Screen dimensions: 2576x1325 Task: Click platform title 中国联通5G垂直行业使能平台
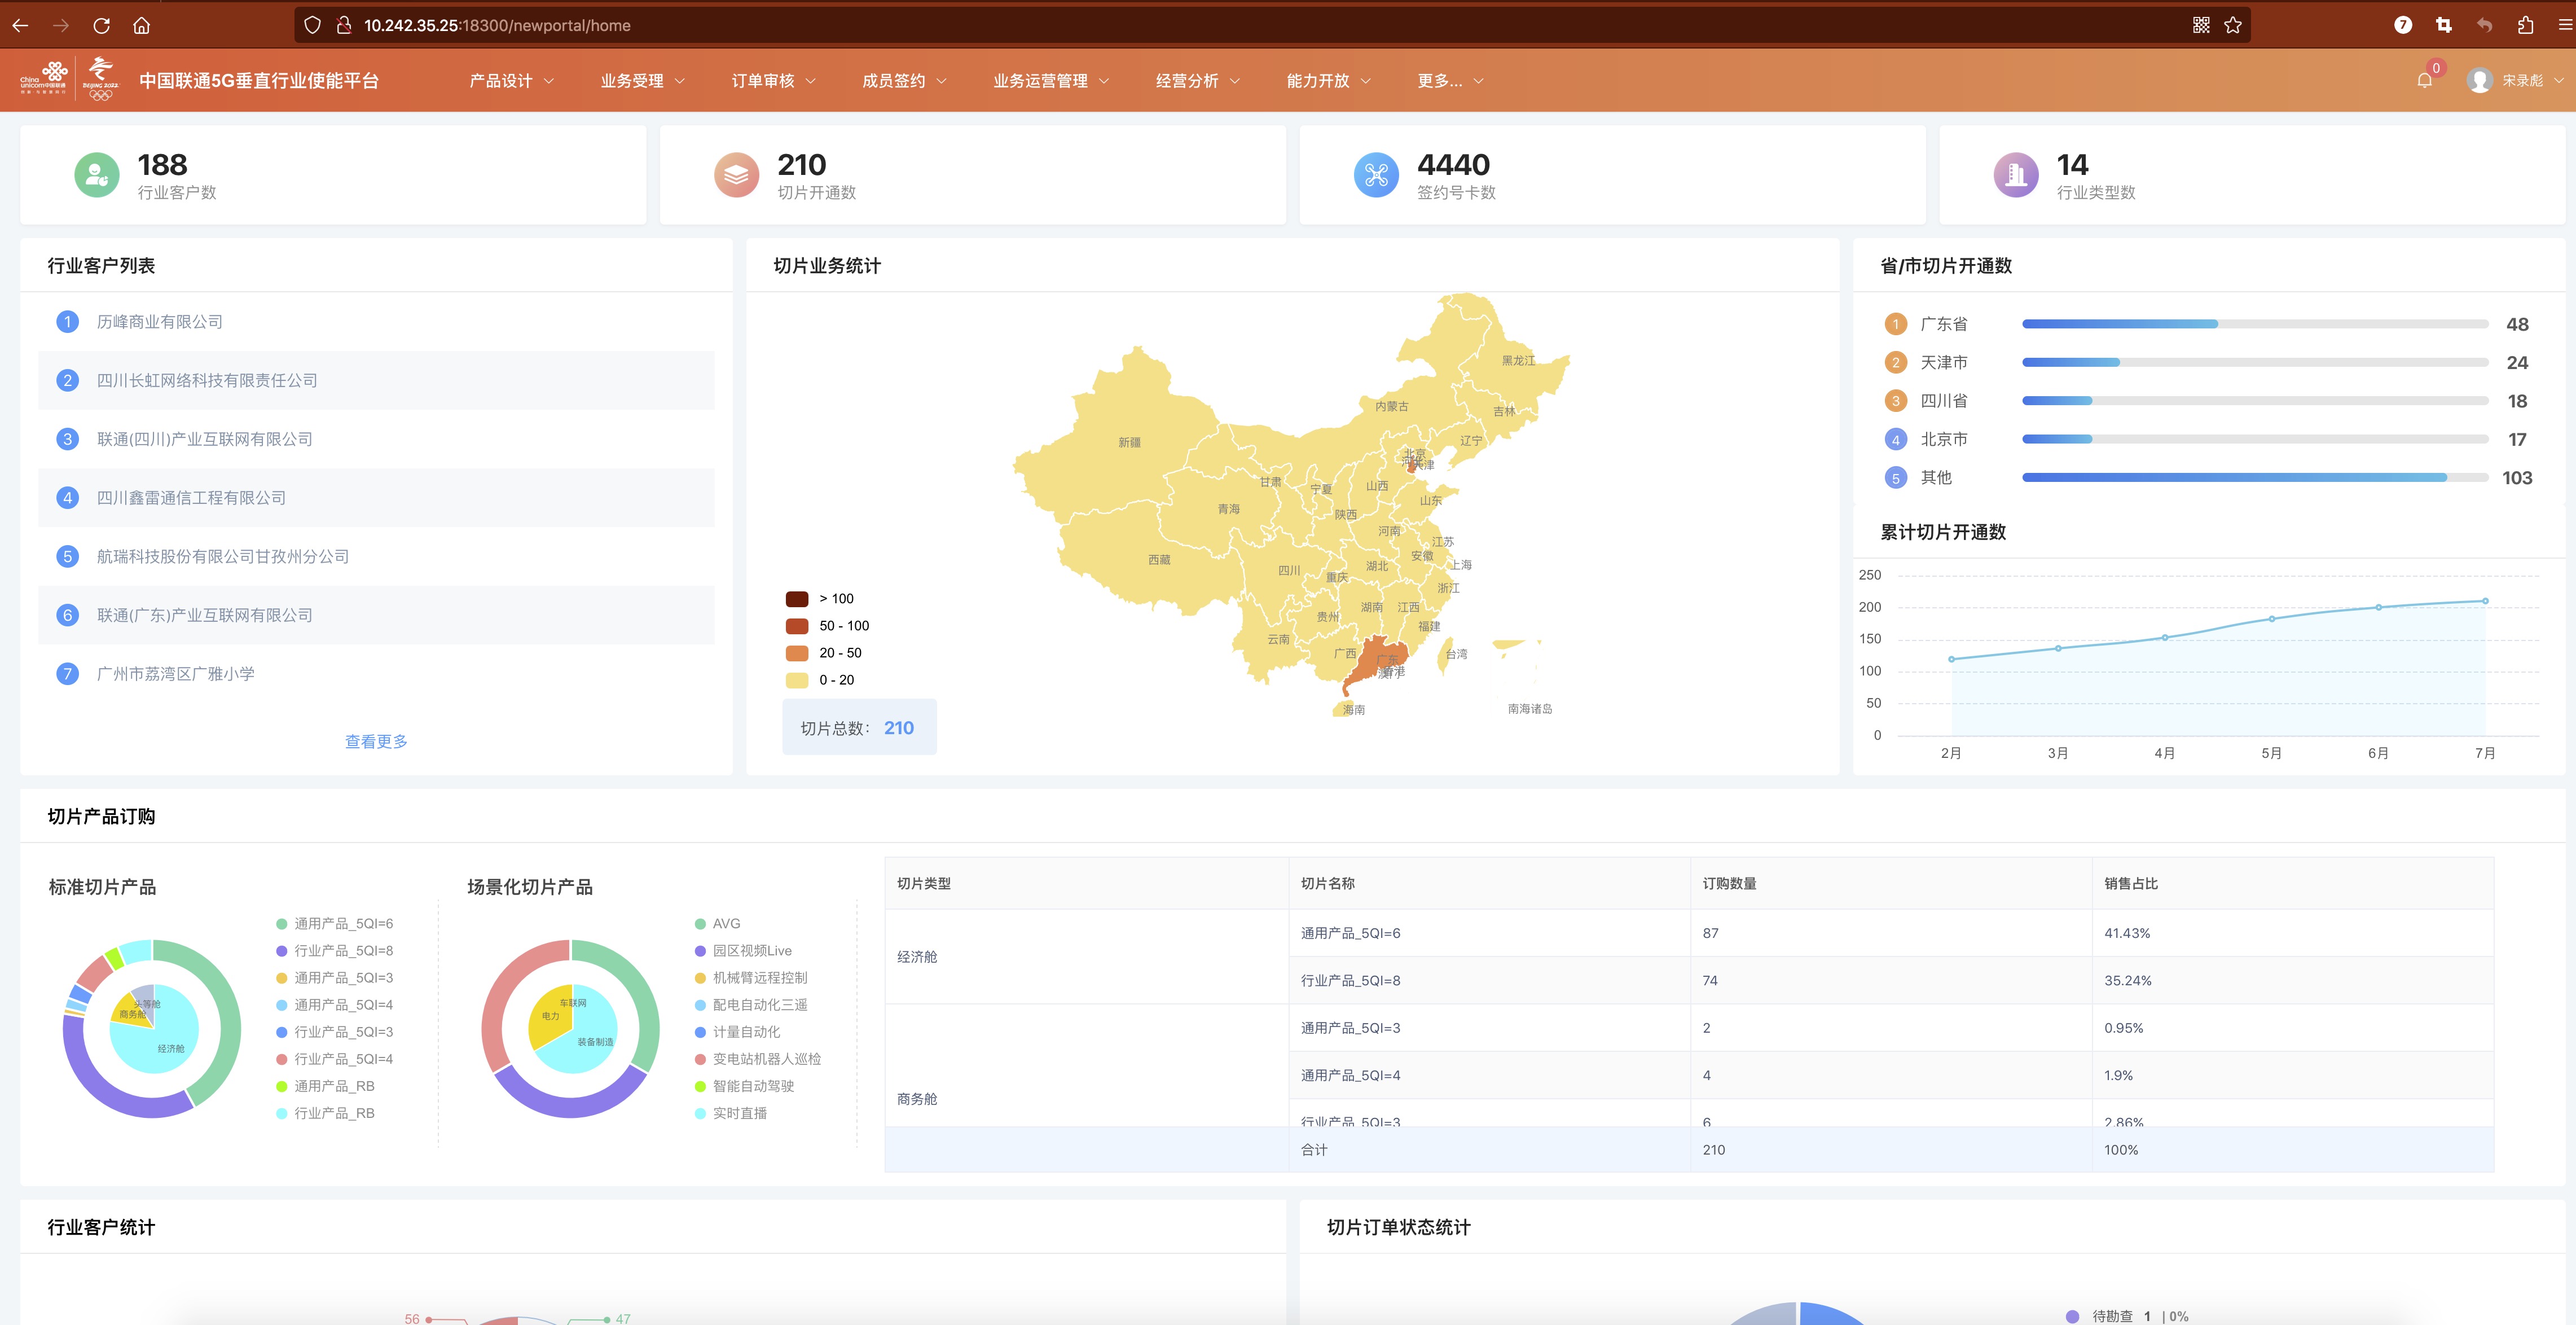259,80
